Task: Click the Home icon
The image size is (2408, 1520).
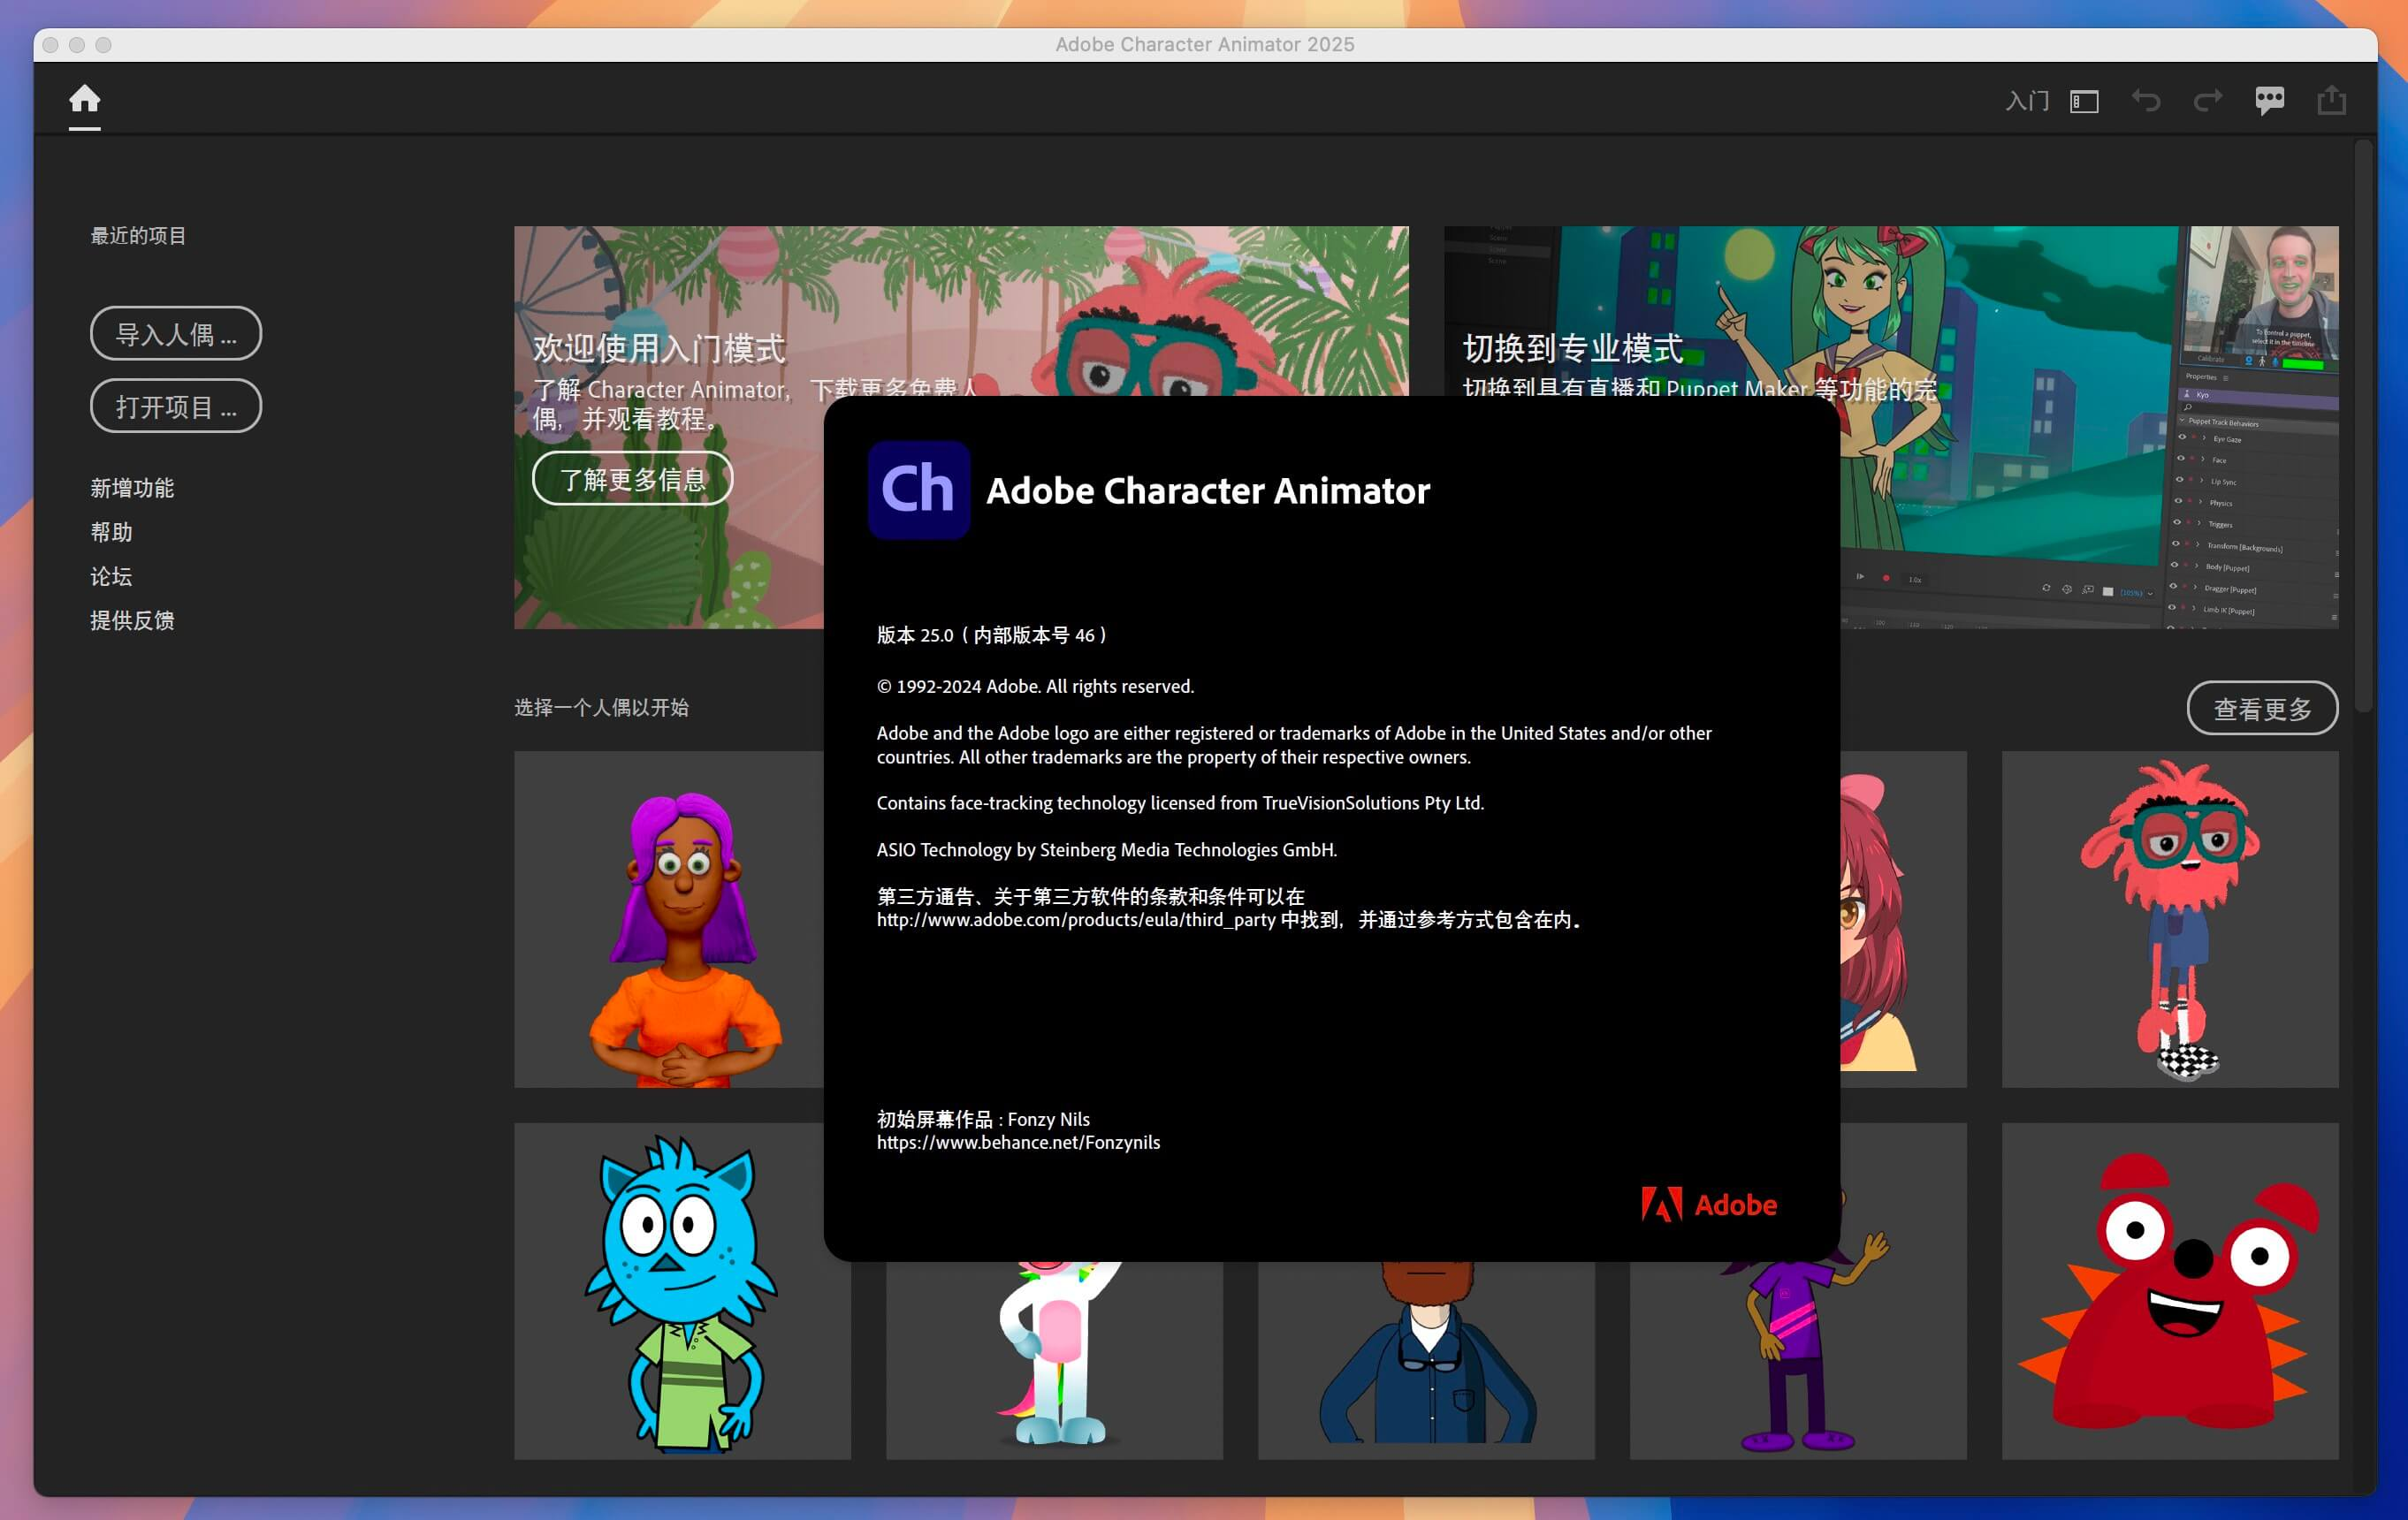Action: 84,99
